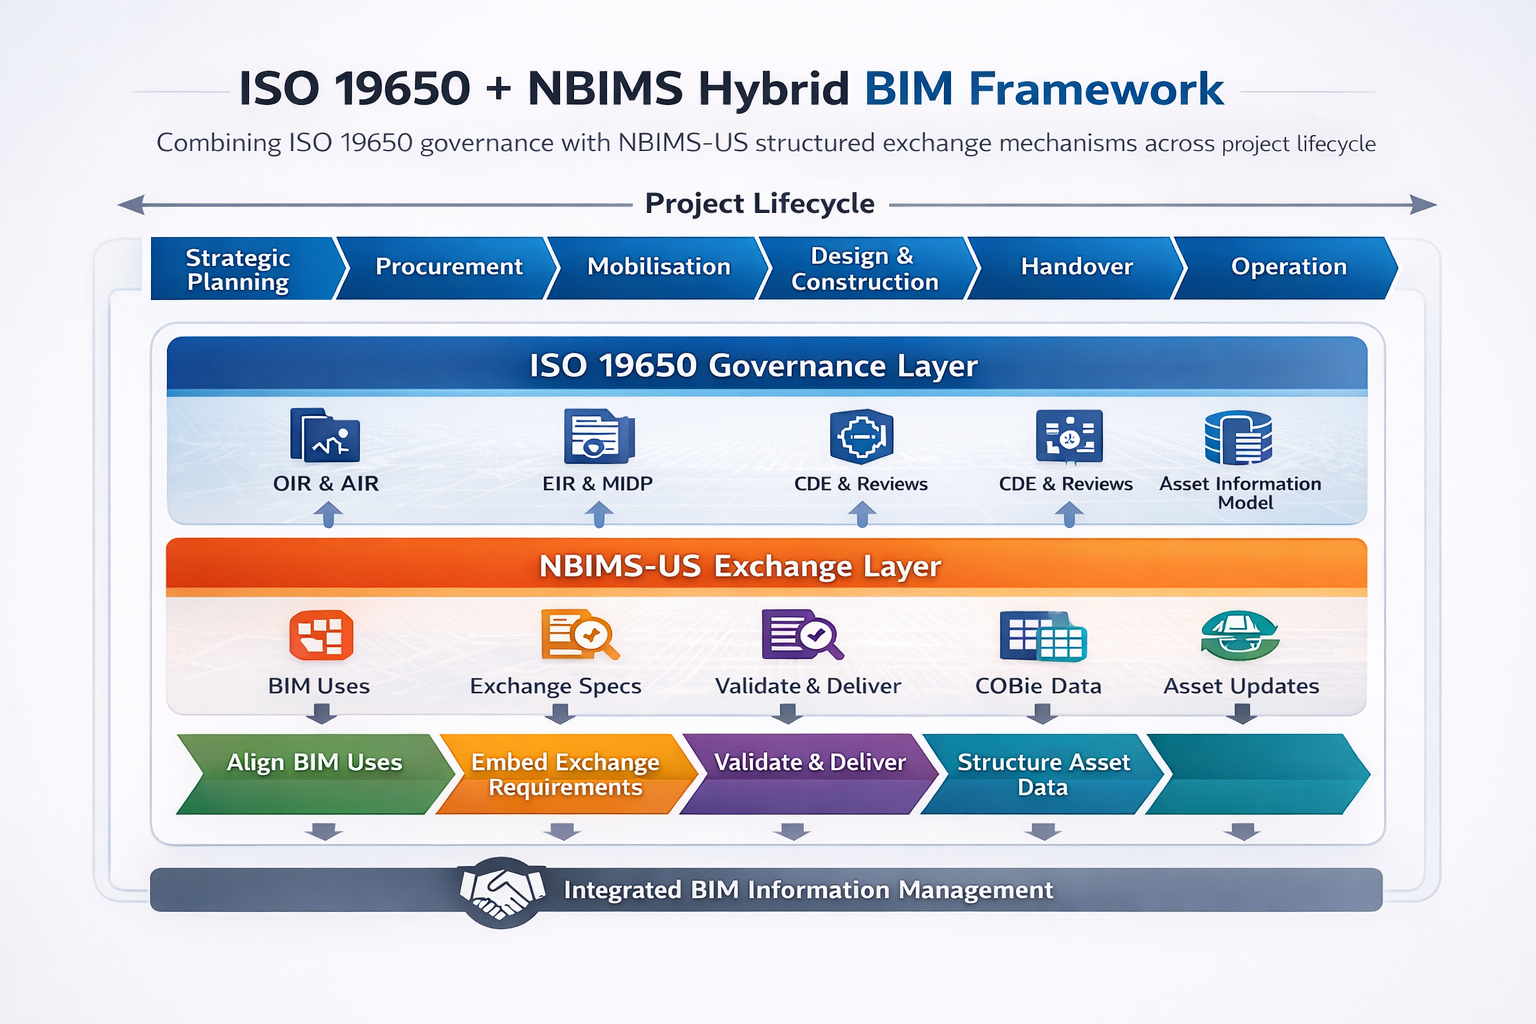1536x1024 pixels.
Task: Choose the Handover lifecycle stage
Action: tap(1076, 267)
